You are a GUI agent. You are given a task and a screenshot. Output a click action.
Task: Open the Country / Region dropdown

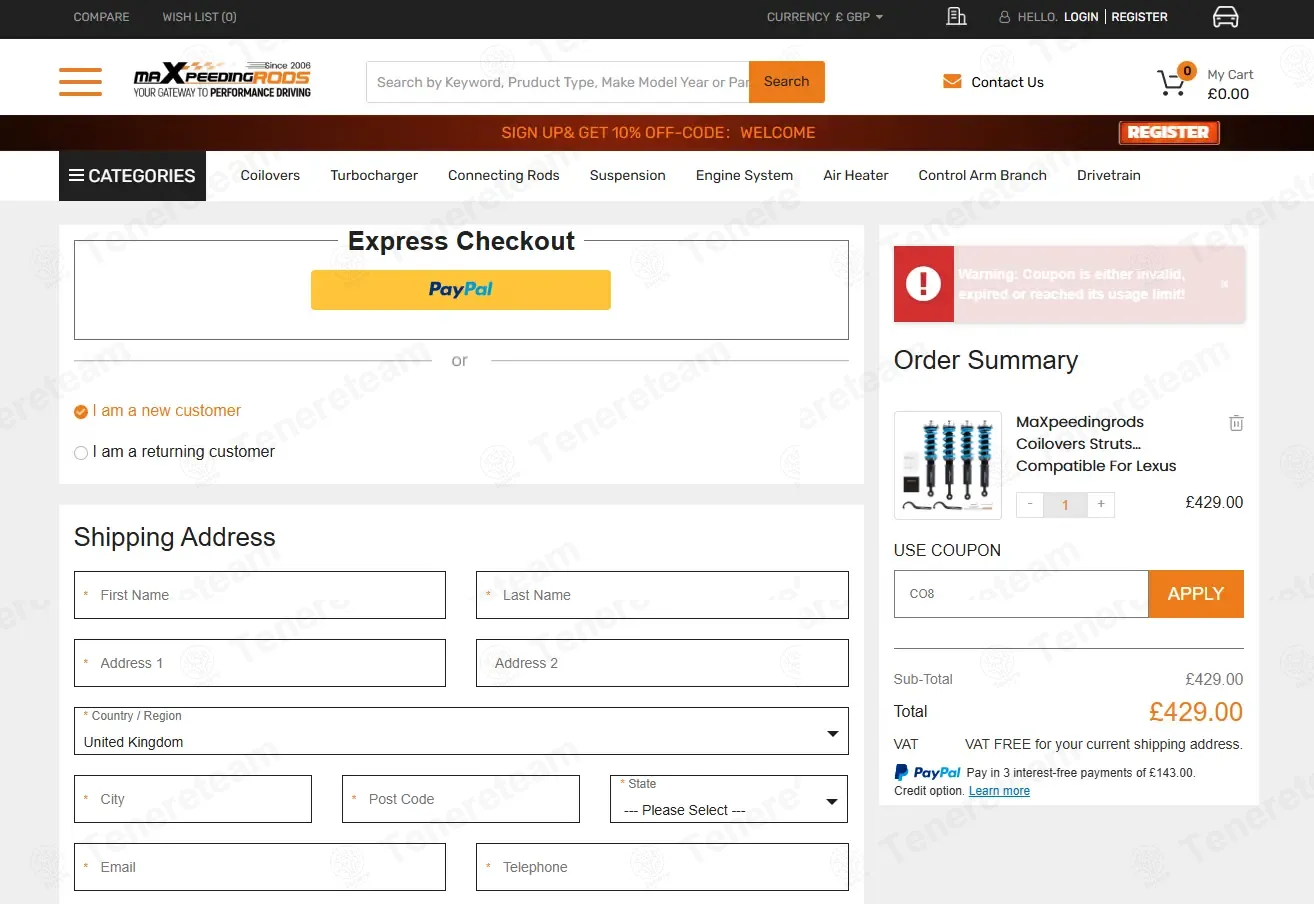[x=461, y=731]
